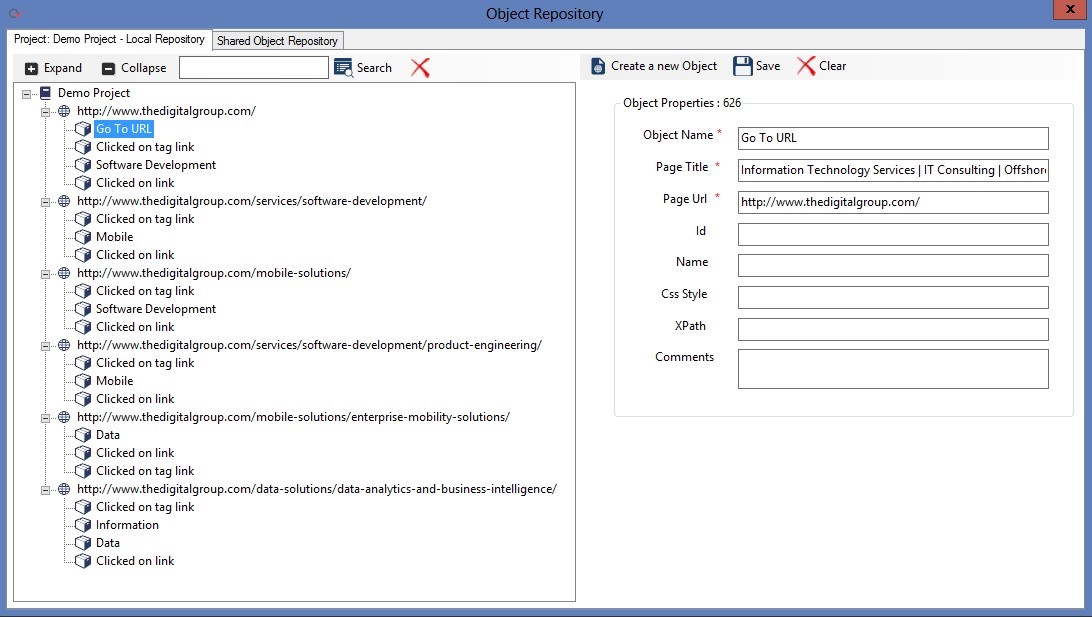This screenshot has width=1092, height=617.
Task: Select Mobile under product-engineering/ URL
Action: 114,381
